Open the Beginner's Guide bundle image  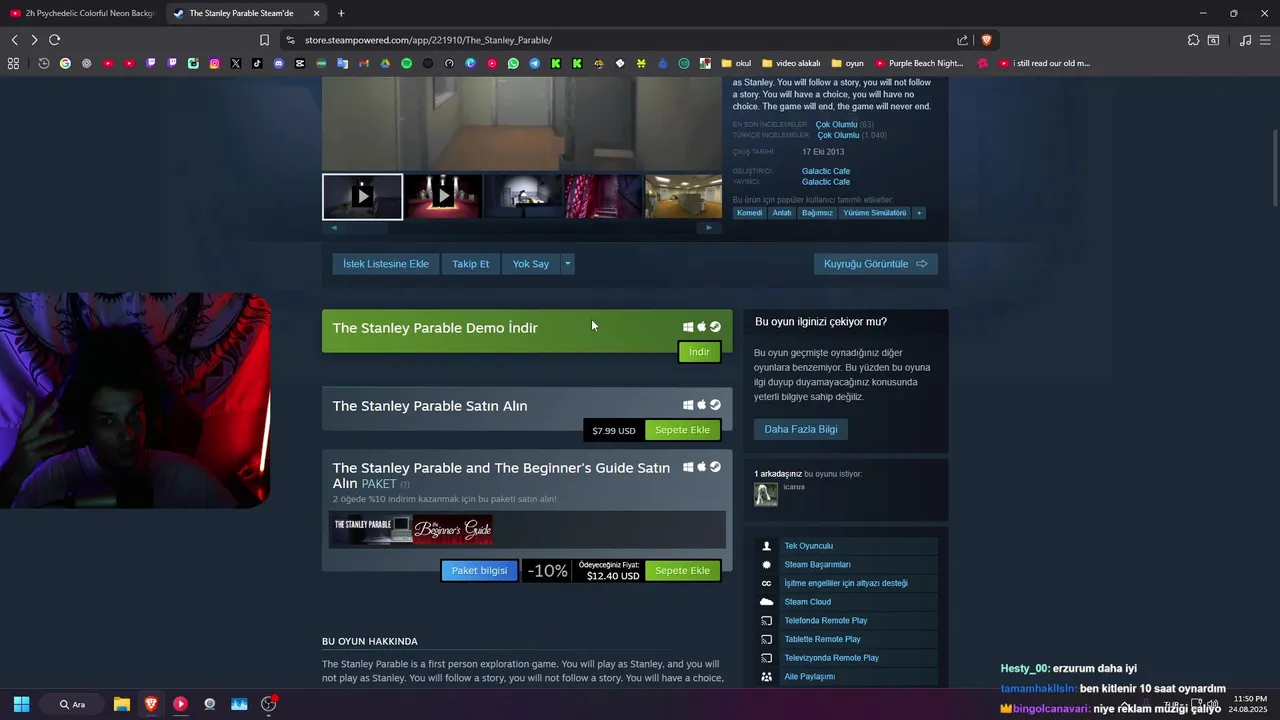point(453,529)
